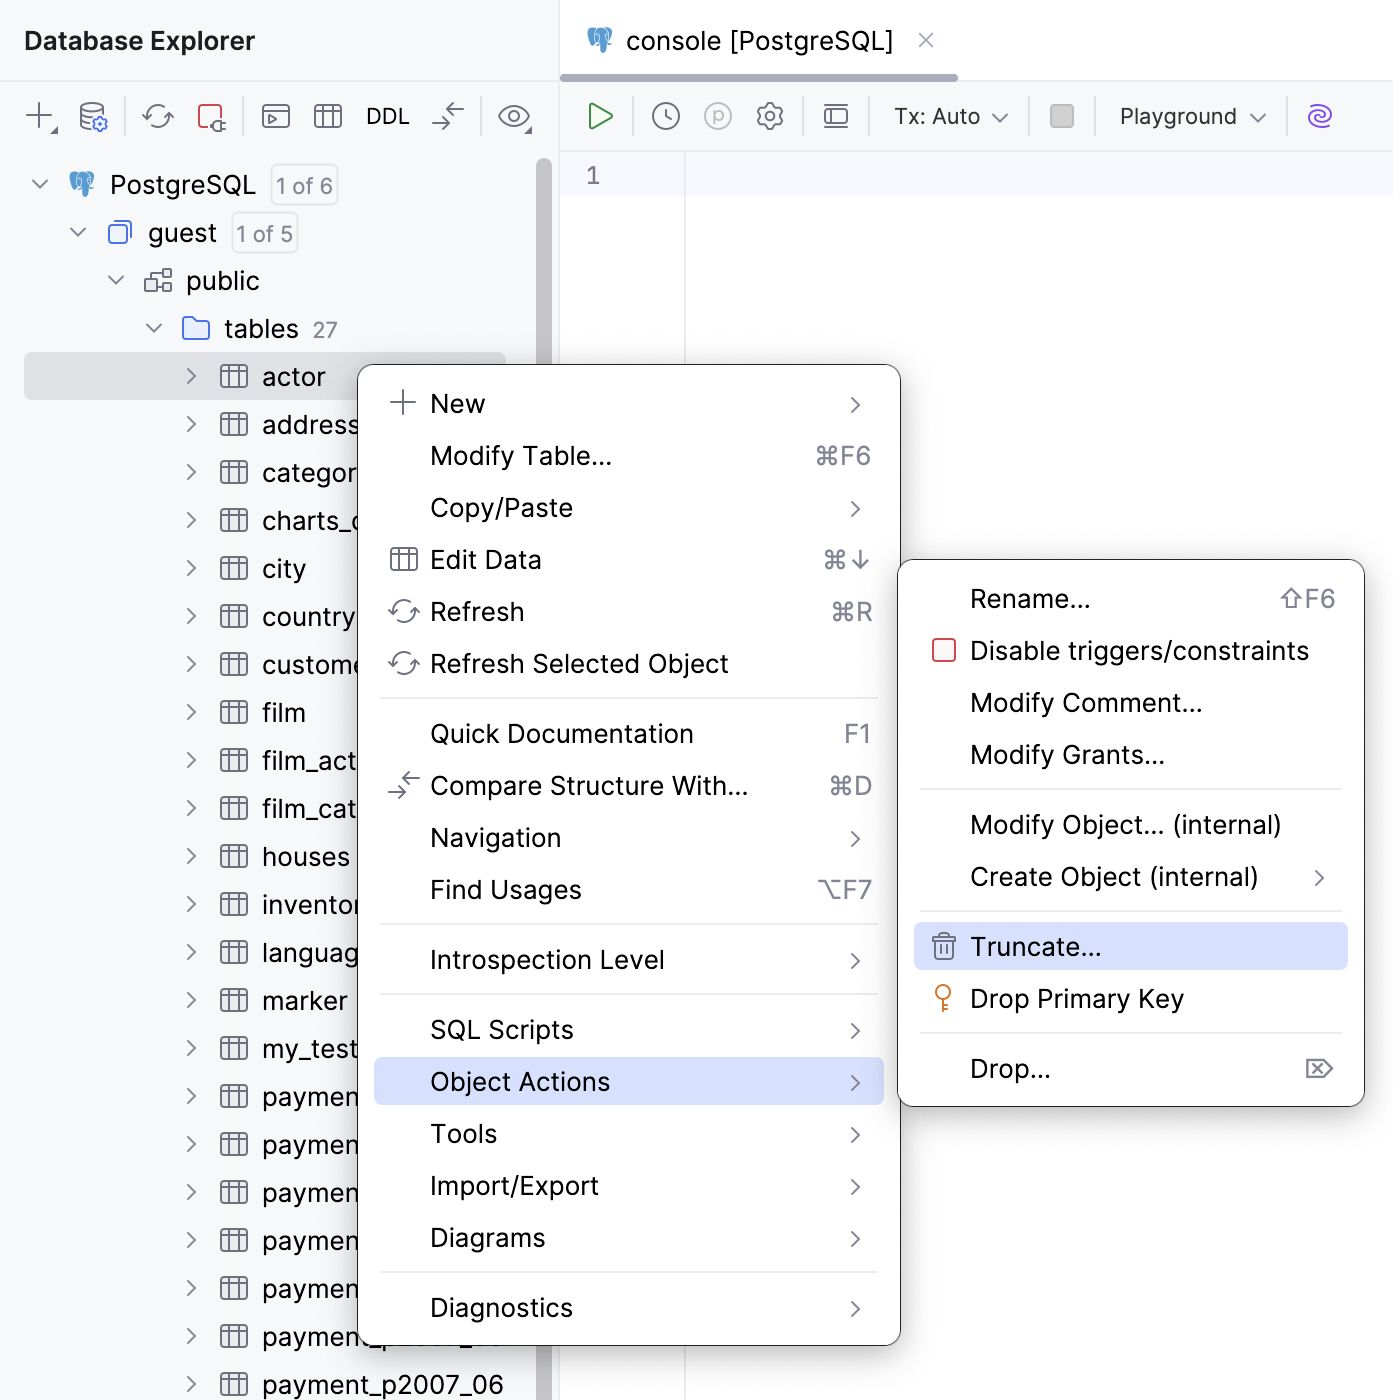Expand the film table node
Screen dimensions: 1393x1400
(191, 712)
